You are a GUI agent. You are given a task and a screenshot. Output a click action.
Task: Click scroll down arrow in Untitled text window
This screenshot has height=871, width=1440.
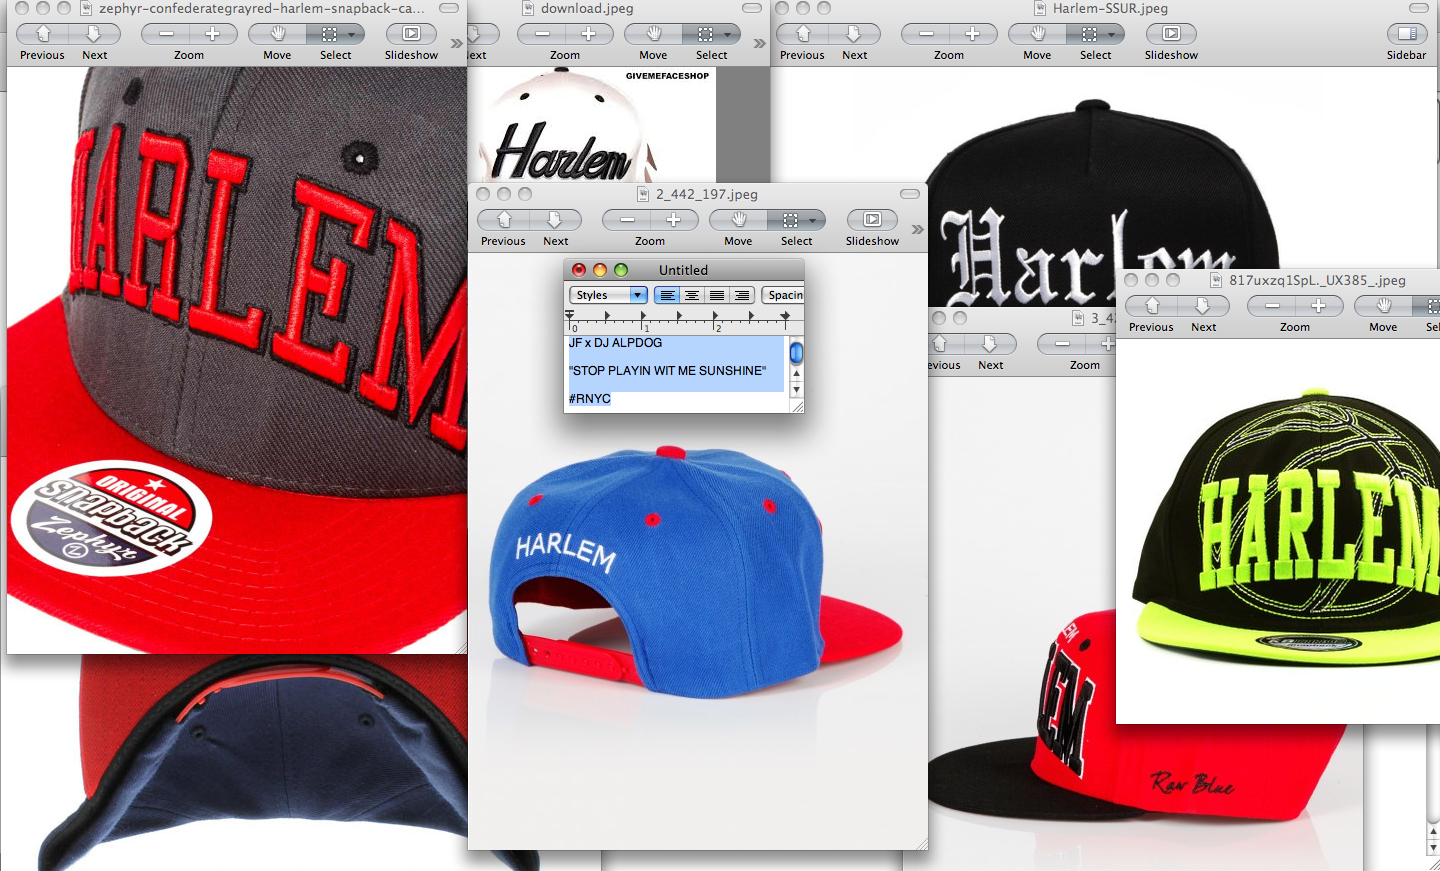796,390
